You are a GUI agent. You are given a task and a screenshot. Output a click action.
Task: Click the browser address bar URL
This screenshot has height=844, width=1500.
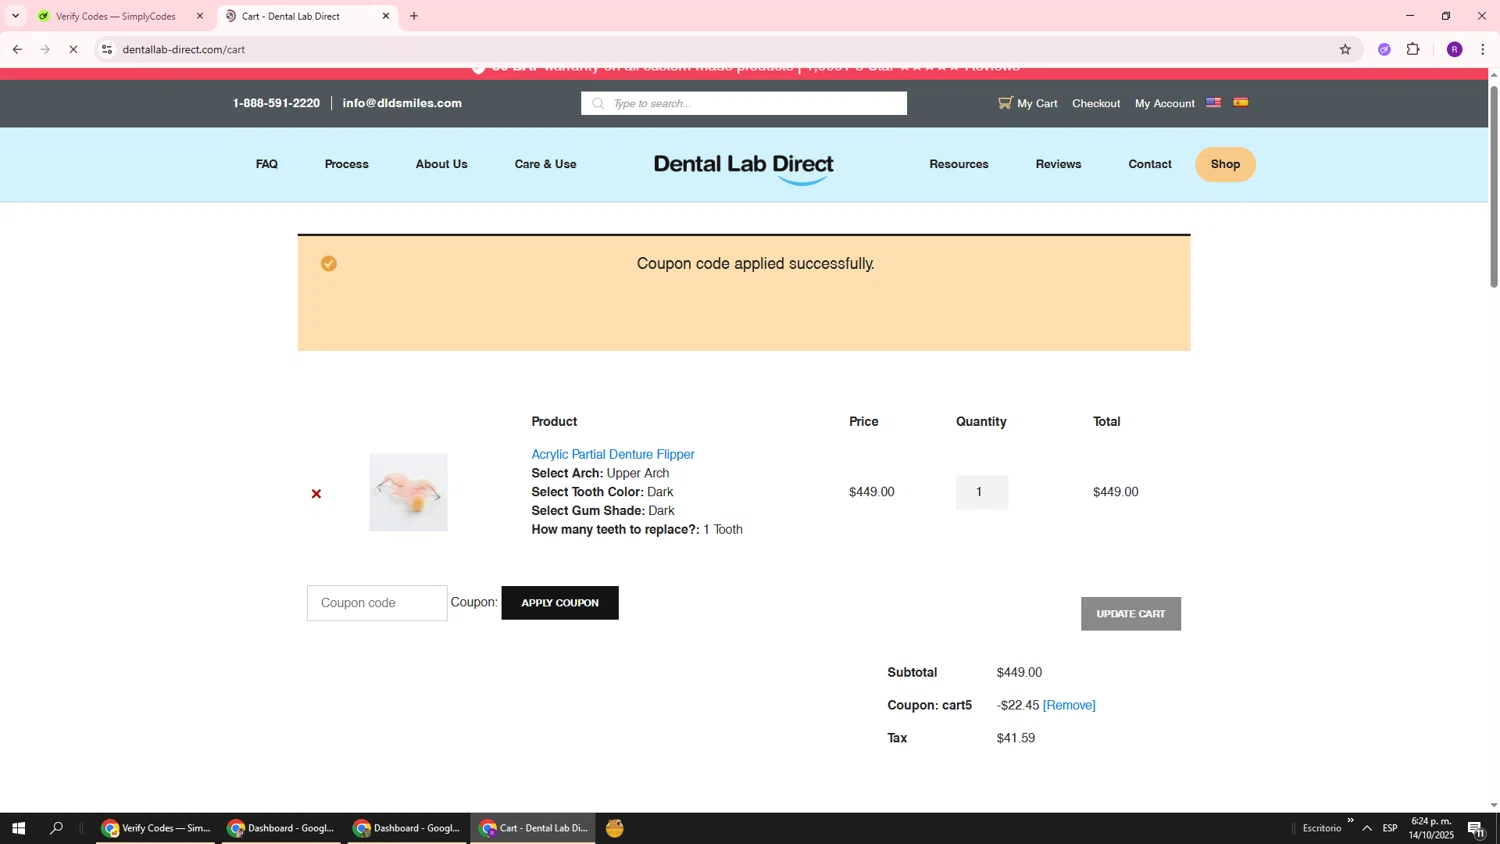(184, 49)
